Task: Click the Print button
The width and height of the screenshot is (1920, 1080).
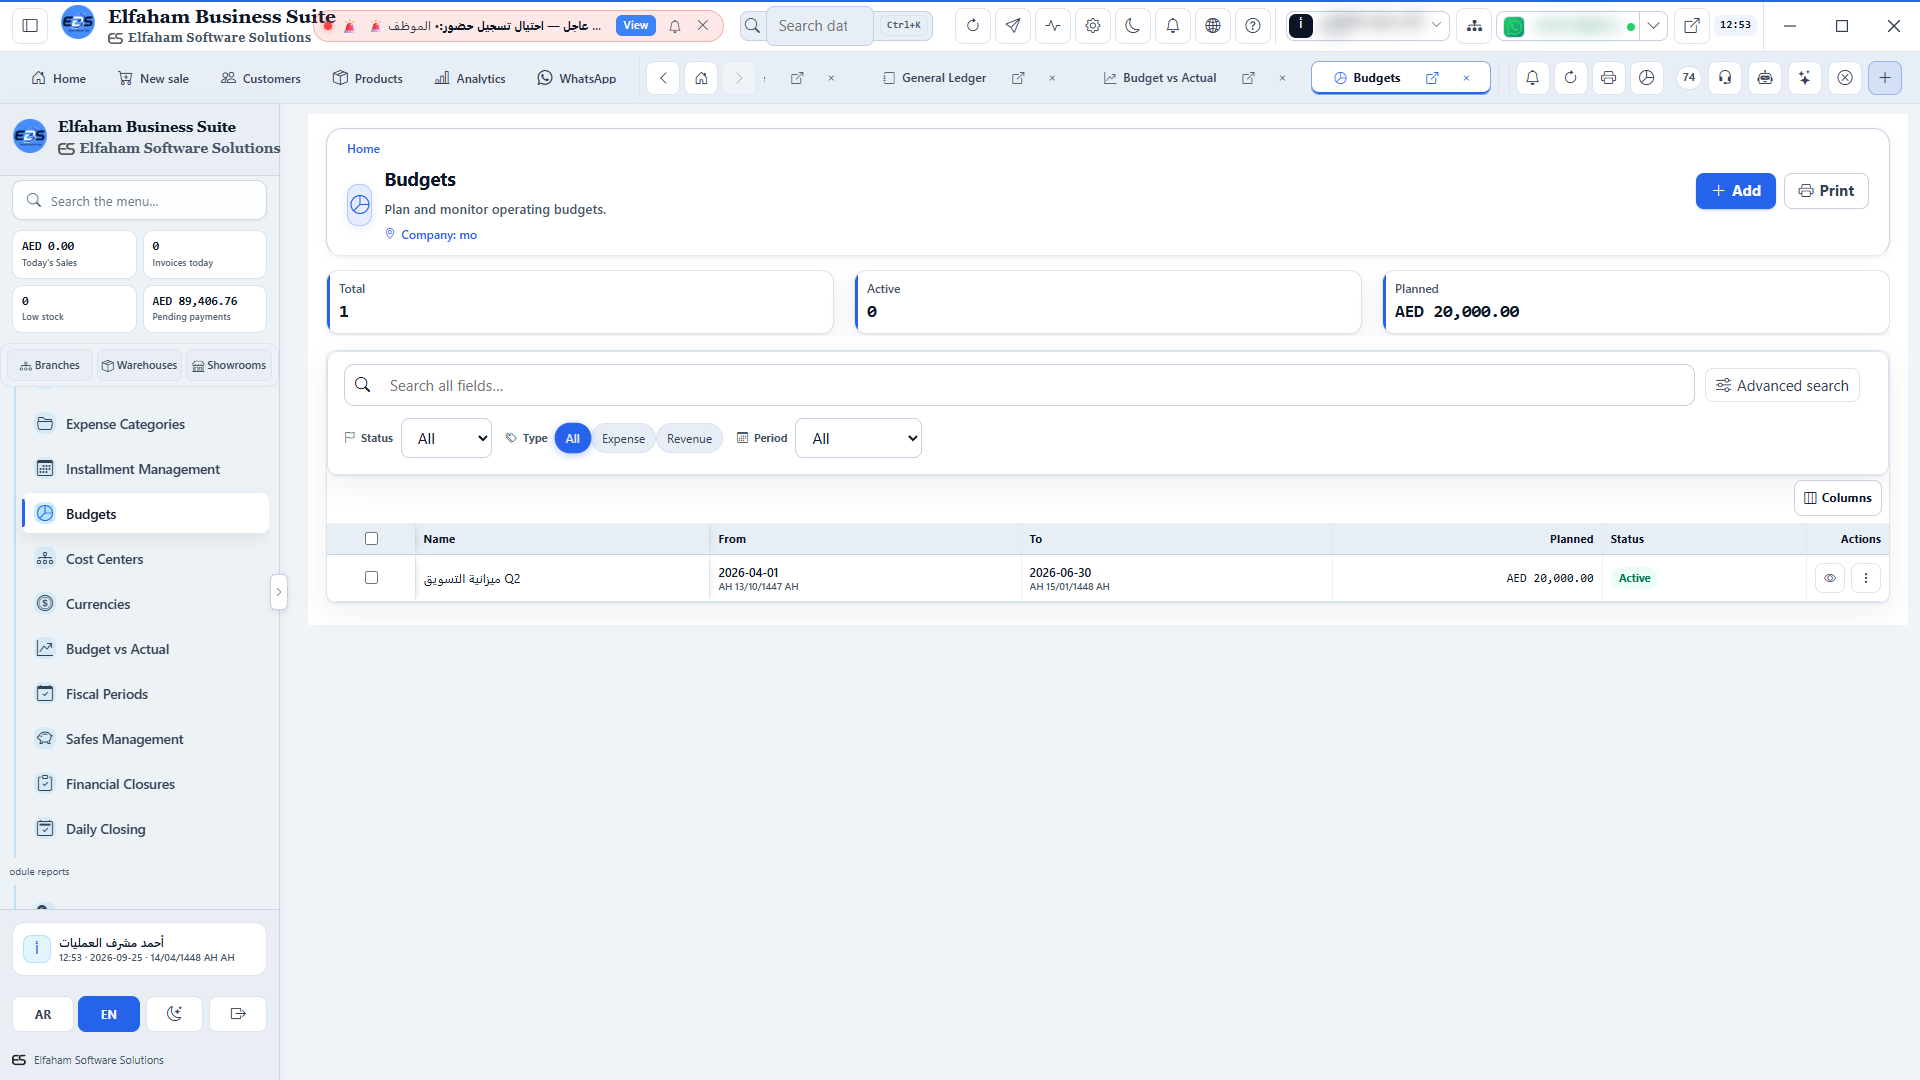Action: pyautogui.click(x=1826, y=191)
